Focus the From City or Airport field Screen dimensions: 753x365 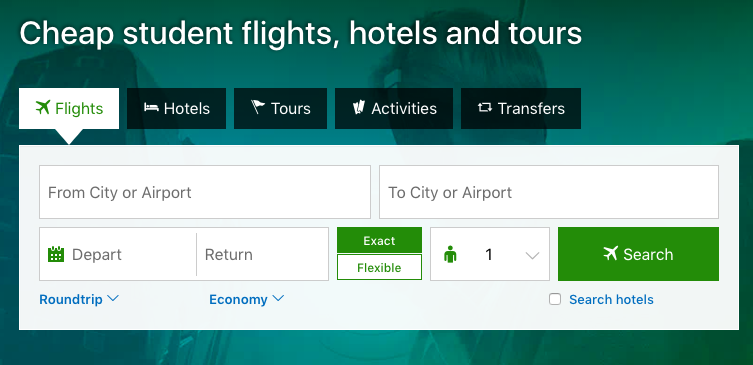coord(205,192)
